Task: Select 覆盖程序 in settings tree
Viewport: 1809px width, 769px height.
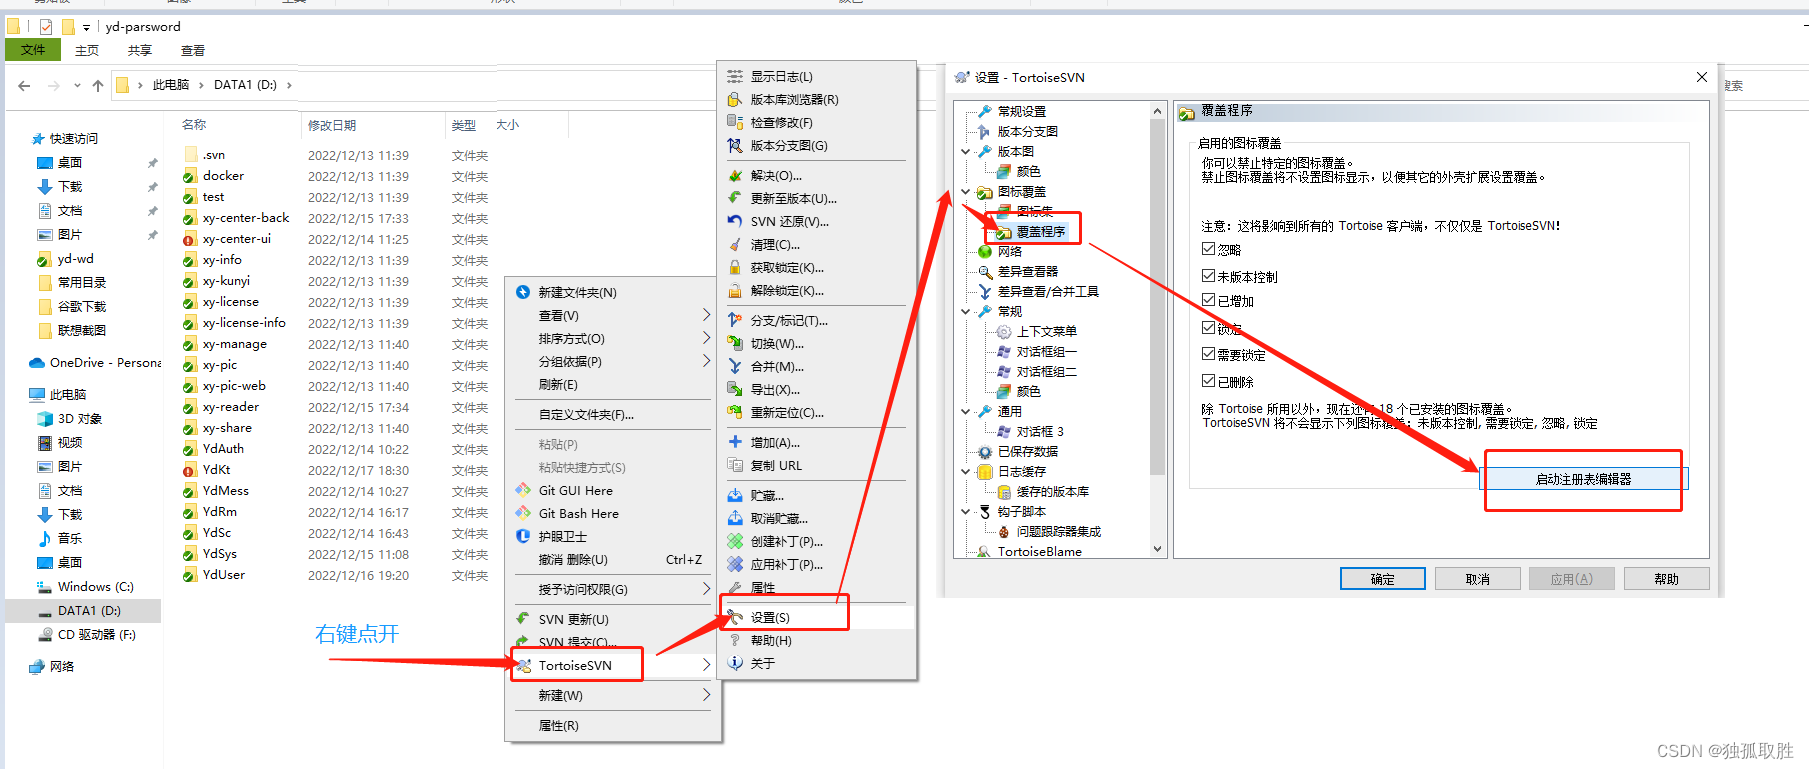Action: coord(1041,232)
